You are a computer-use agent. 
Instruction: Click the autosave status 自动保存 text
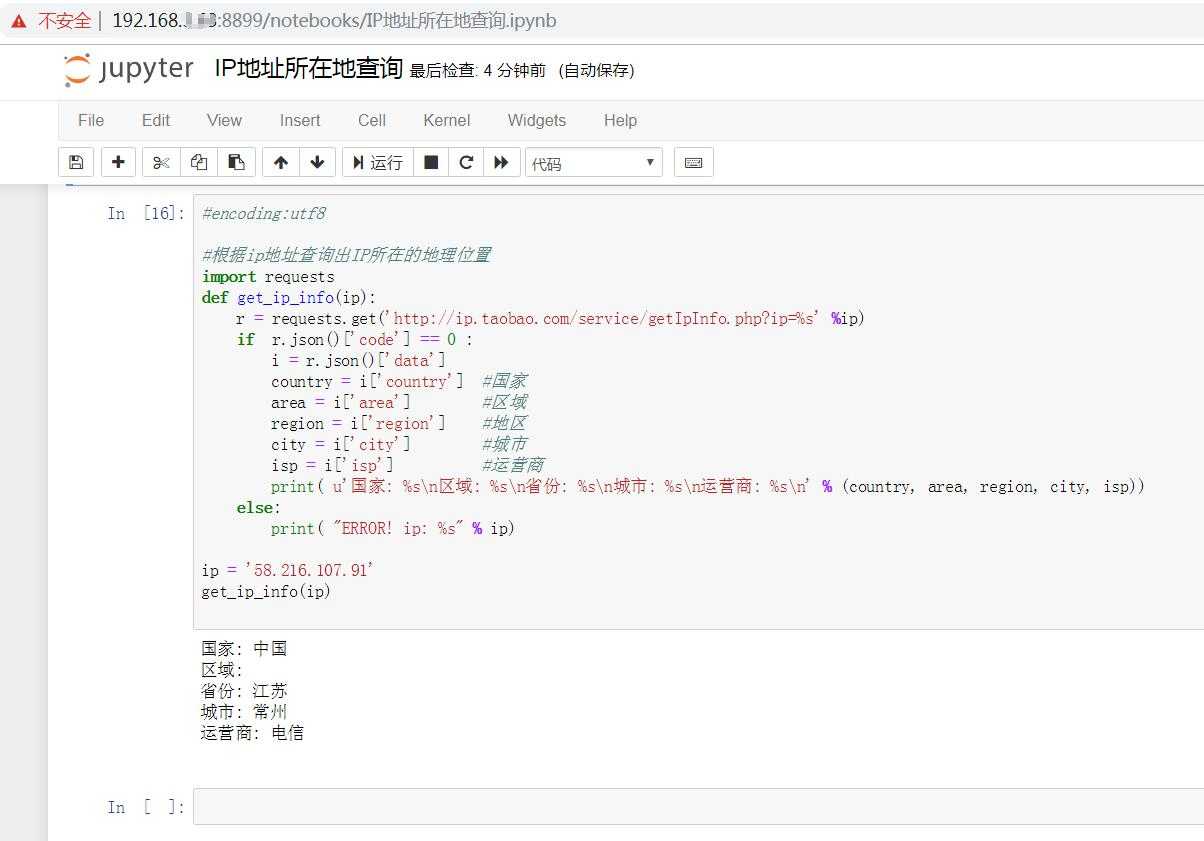pos(596,70)
